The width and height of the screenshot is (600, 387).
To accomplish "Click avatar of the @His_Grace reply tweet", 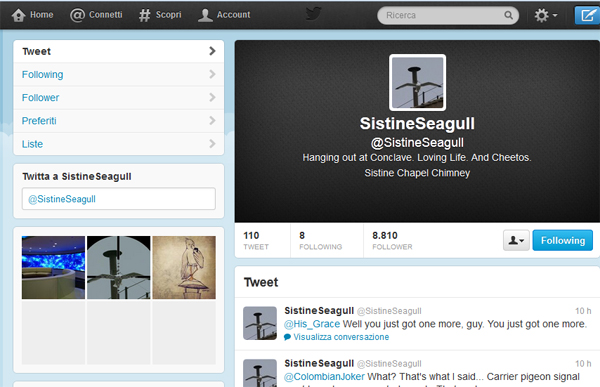I will click(260, 323).
